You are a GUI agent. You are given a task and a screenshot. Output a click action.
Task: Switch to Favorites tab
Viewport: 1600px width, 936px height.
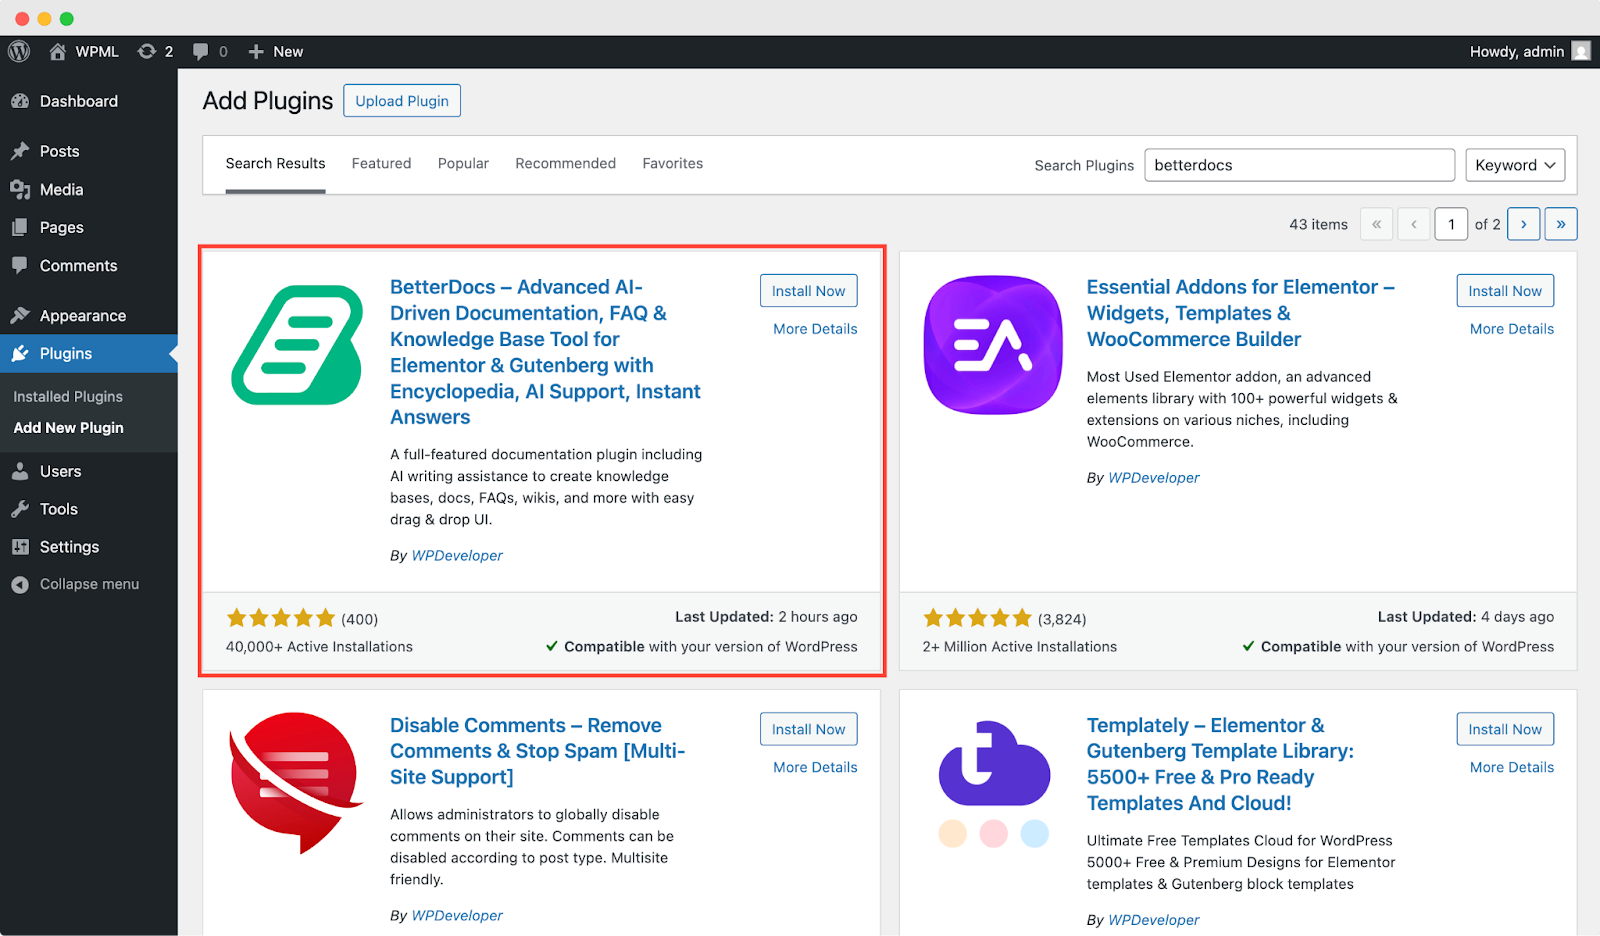672,163
